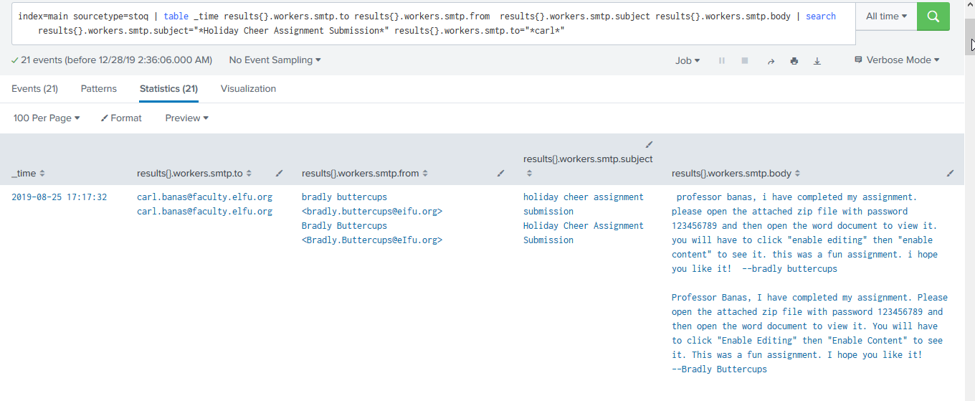Expand the Job dropdown menu
975x401 pixels.
[687, 61]
